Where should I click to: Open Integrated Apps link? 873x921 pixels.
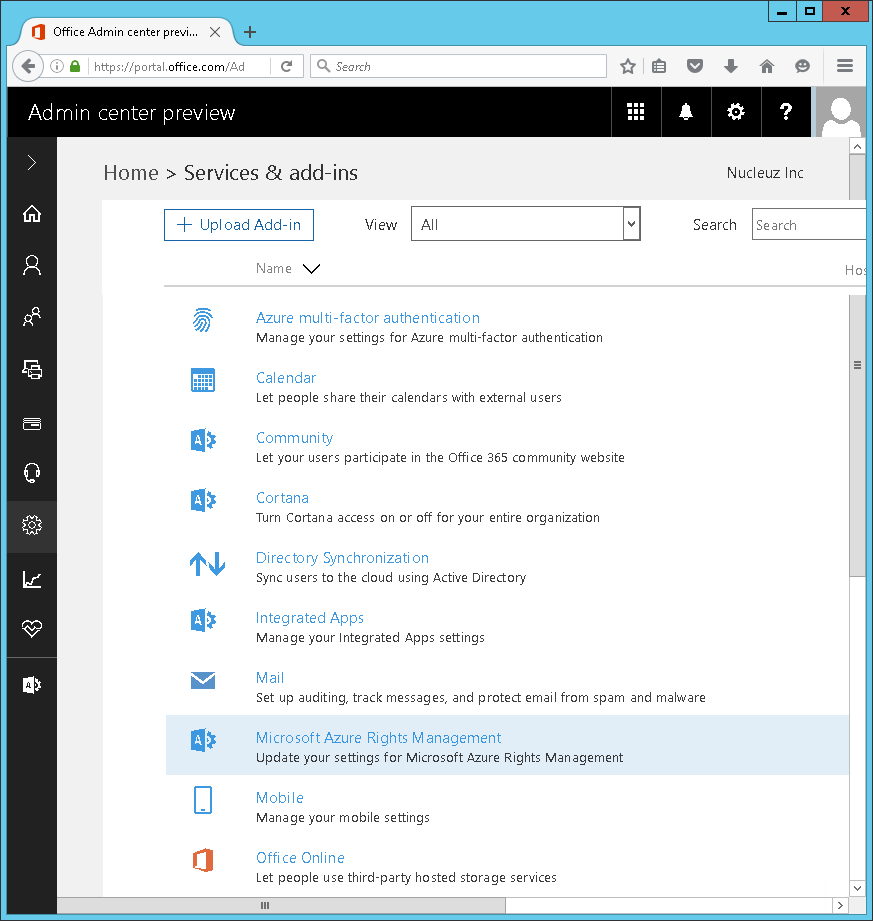[x=310, y=618]
